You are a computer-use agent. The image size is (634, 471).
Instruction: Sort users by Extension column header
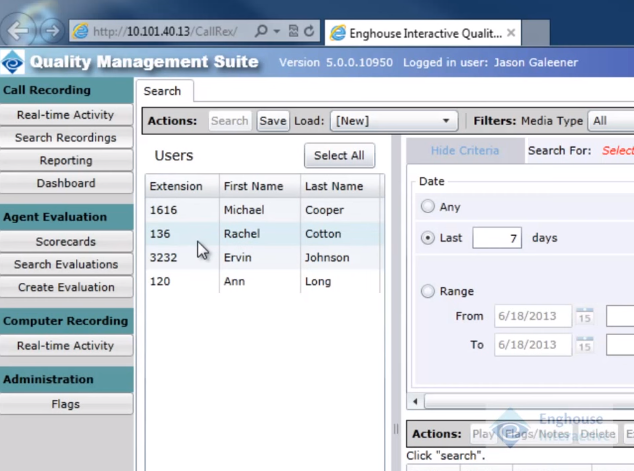tap(182, 186)
